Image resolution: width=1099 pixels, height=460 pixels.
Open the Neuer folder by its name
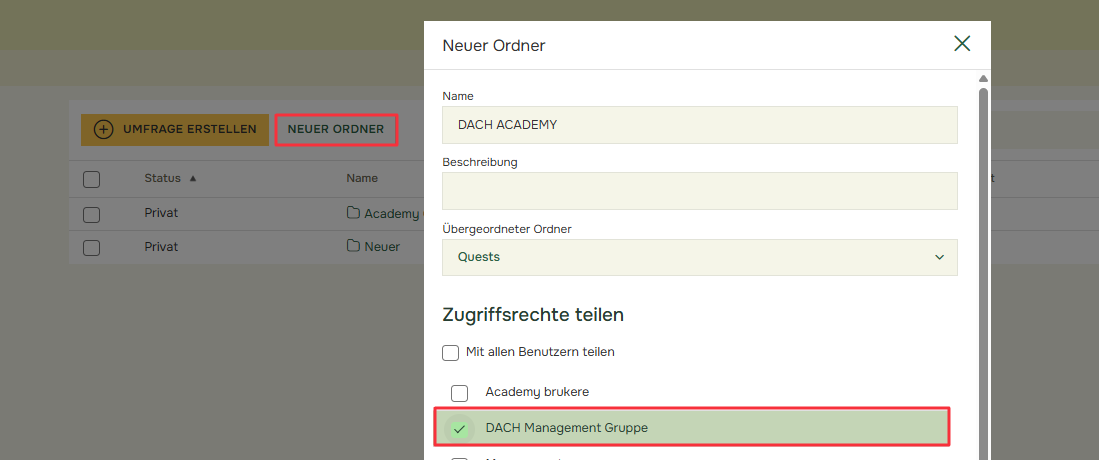382,246
